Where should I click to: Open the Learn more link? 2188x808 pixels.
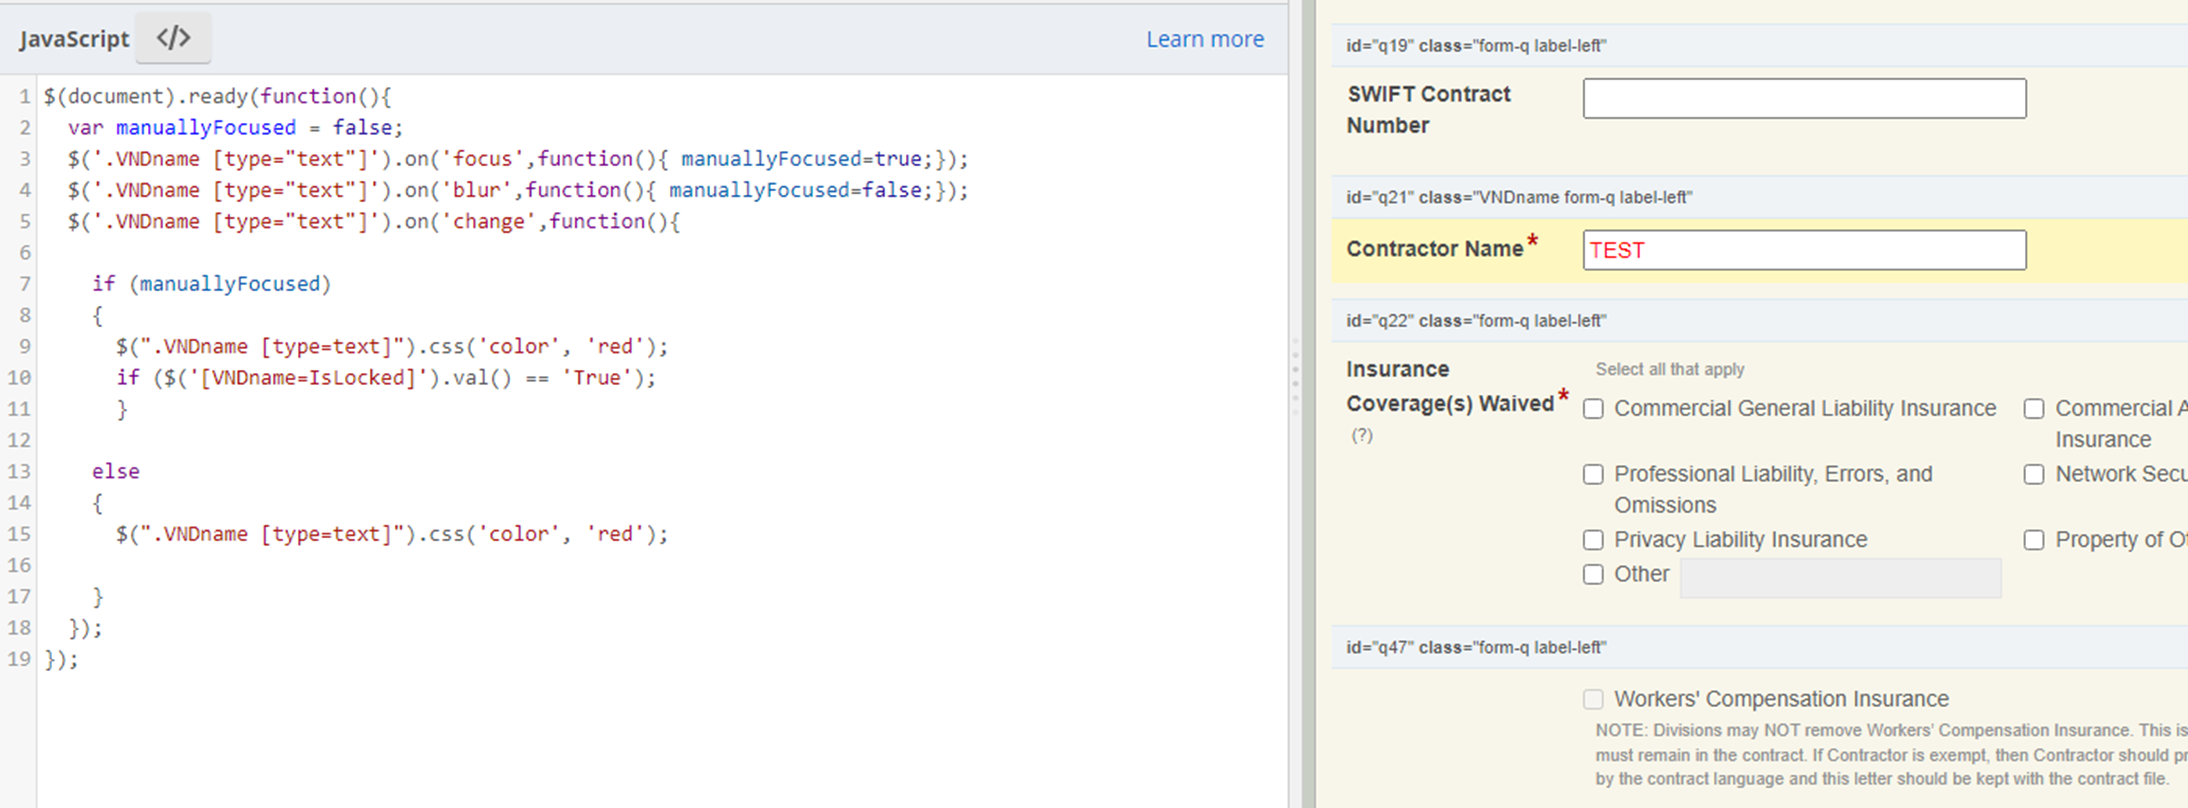[x=1204, y=39]
